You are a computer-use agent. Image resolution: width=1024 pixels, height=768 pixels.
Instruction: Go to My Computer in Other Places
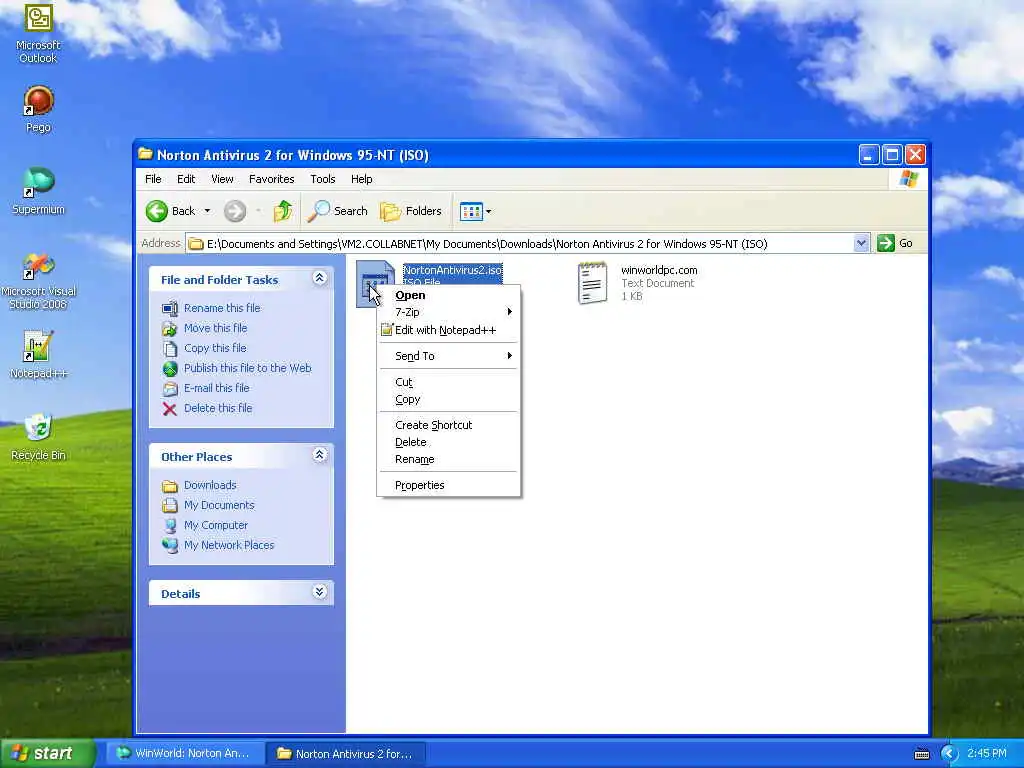point(216,525)
